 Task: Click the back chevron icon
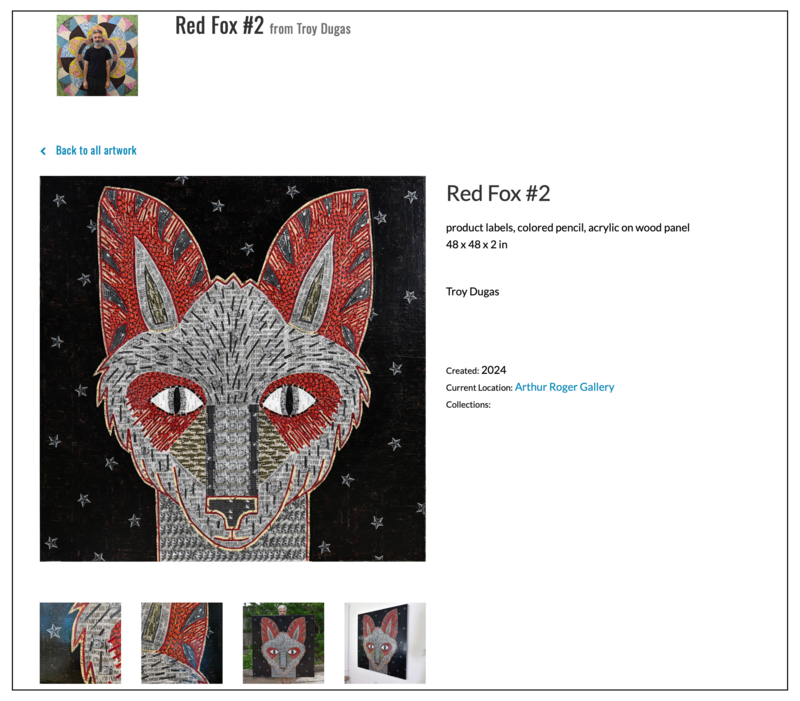43,150
